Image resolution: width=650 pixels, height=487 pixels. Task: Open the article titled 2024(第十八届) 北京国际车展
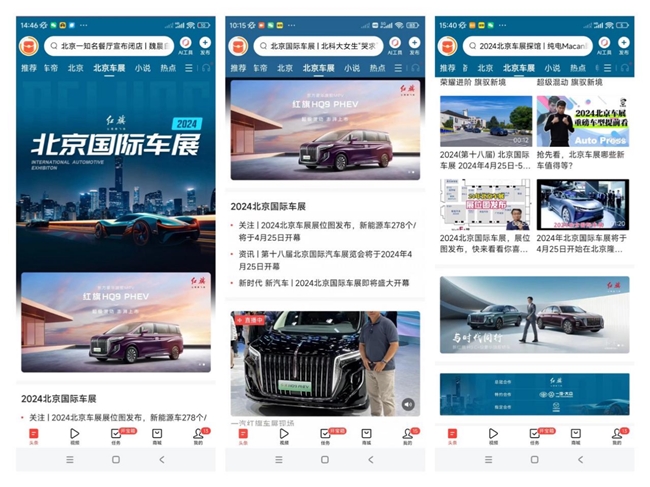tap(485, 160)
